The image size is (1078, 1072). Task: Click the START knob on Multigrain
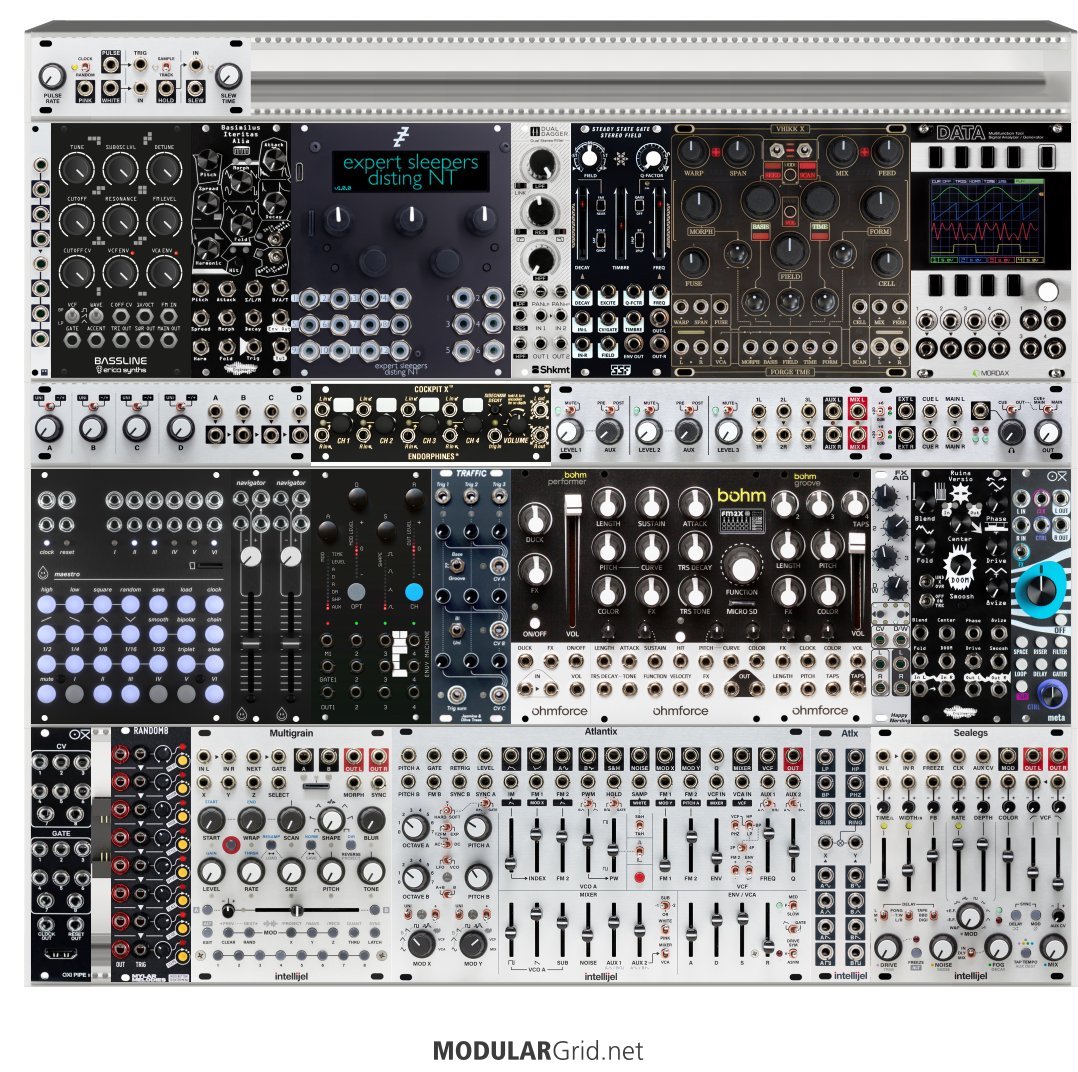(211, 820)
